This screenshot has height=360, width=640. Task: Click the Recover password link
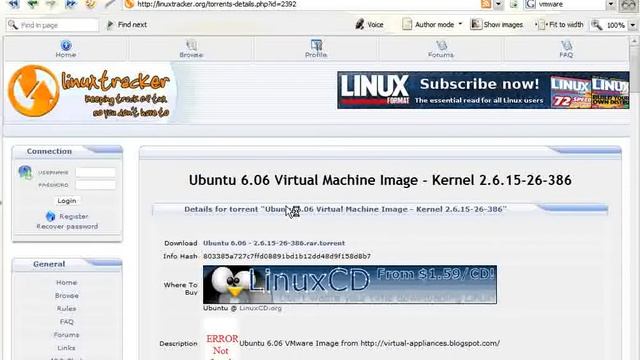(67, 227)
